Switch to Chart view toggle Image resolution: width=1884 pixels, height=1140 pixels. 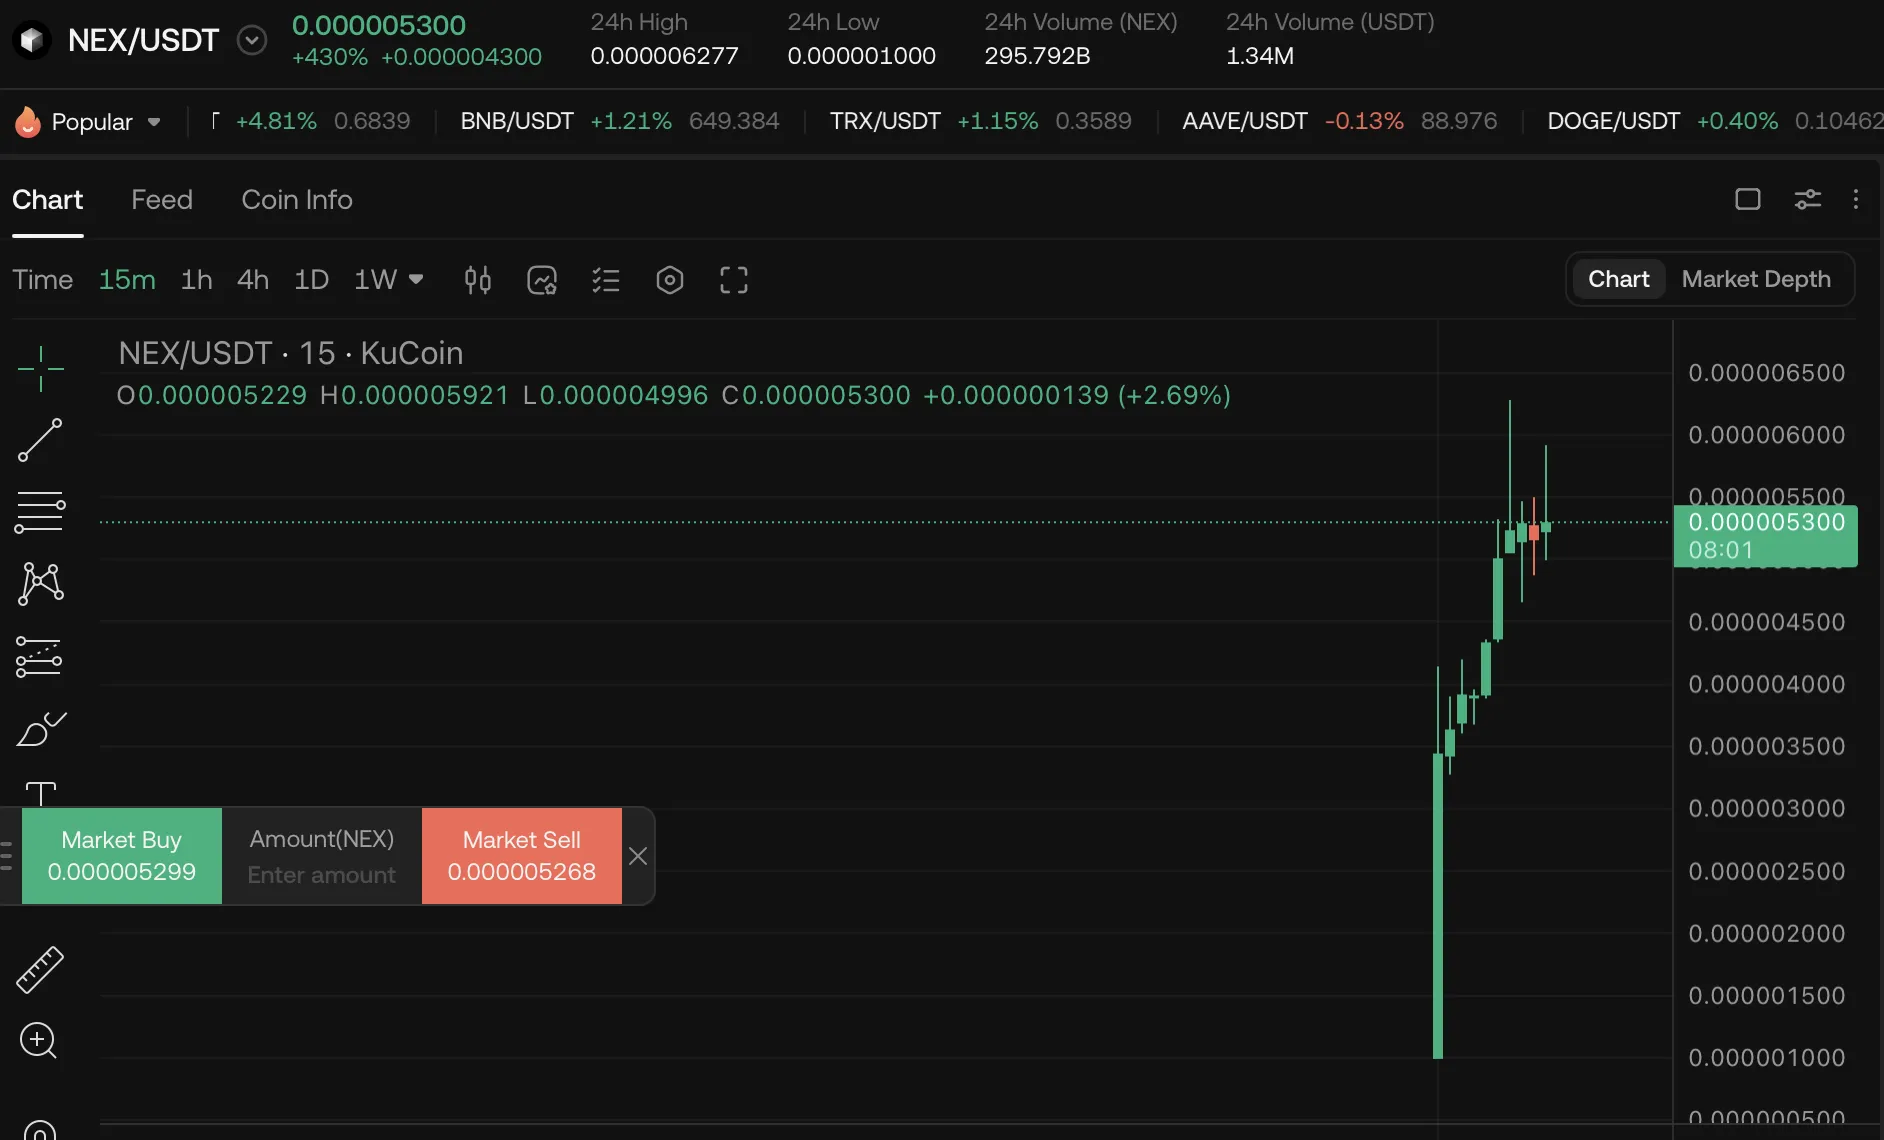(1618, 279)
